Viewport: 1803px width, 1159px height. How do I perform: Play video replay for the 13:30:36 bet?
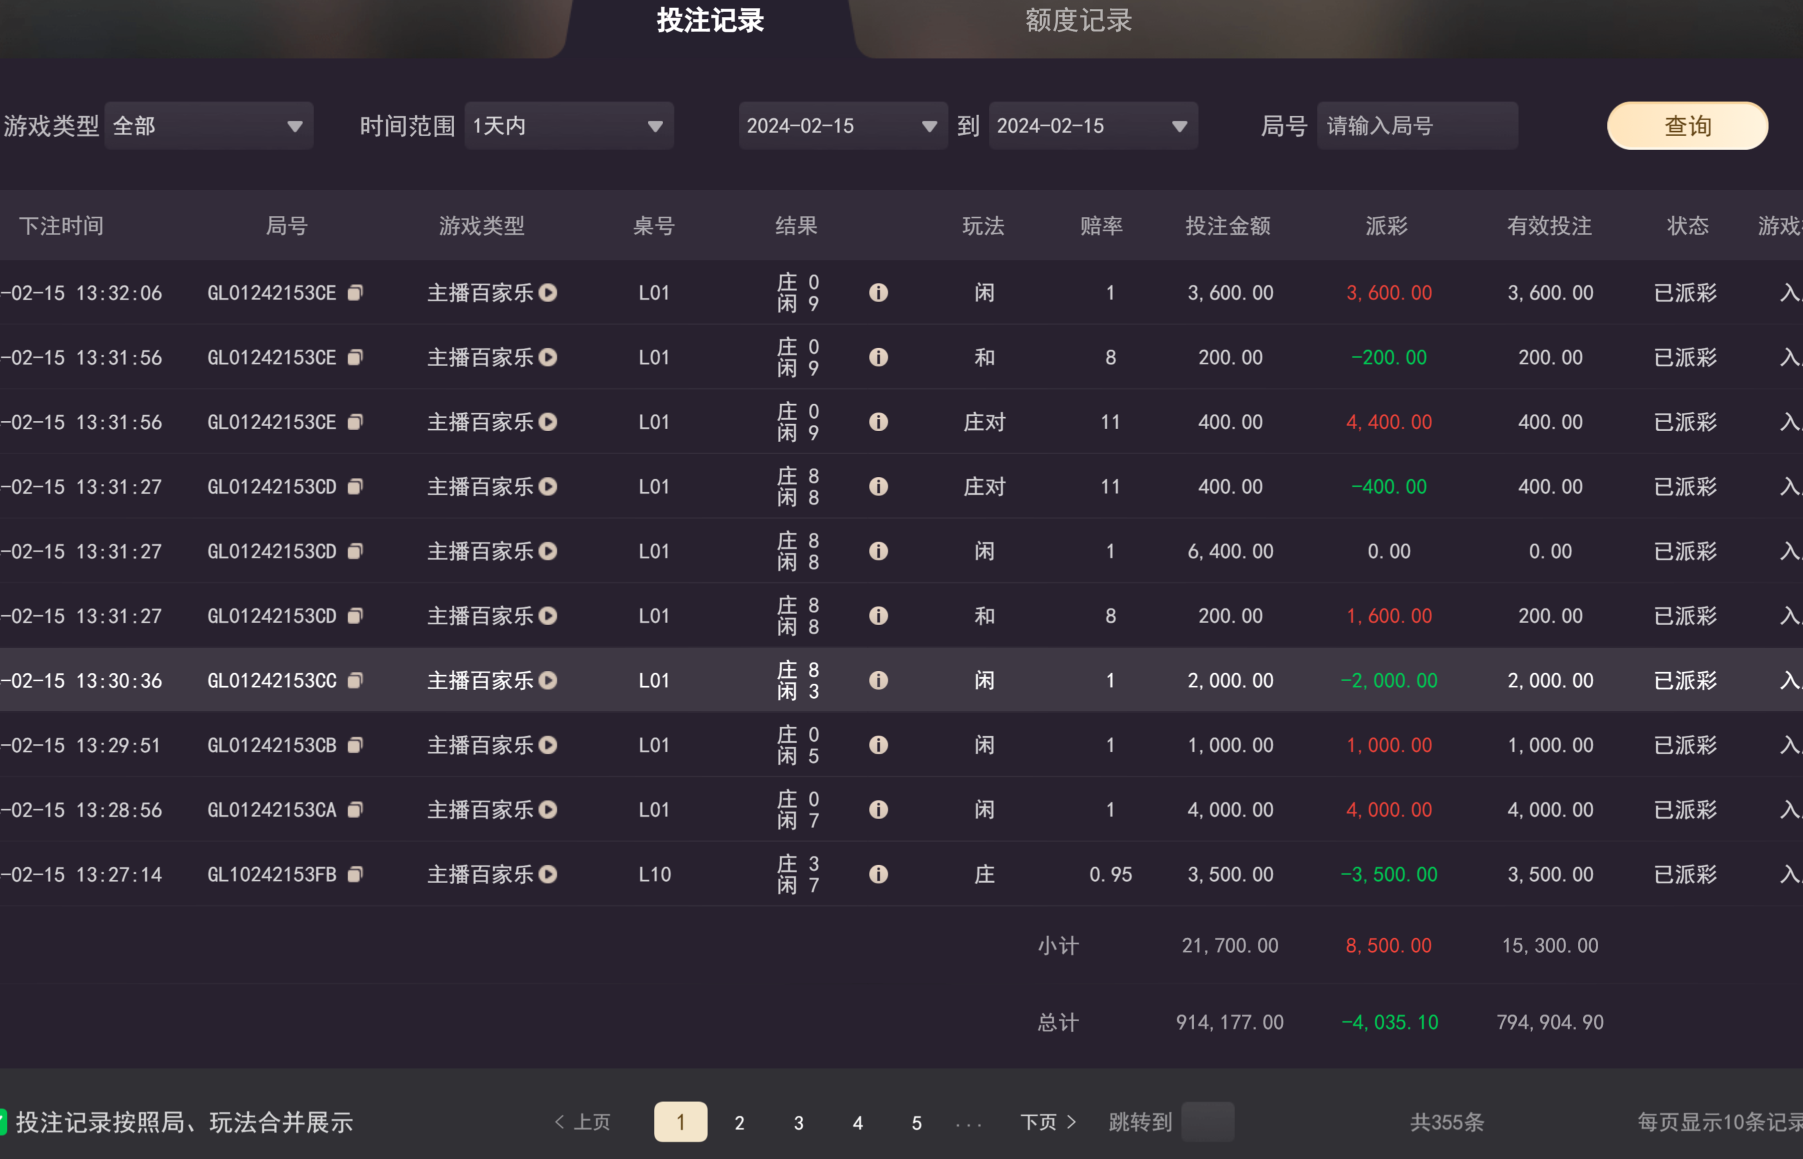[548, 681]
